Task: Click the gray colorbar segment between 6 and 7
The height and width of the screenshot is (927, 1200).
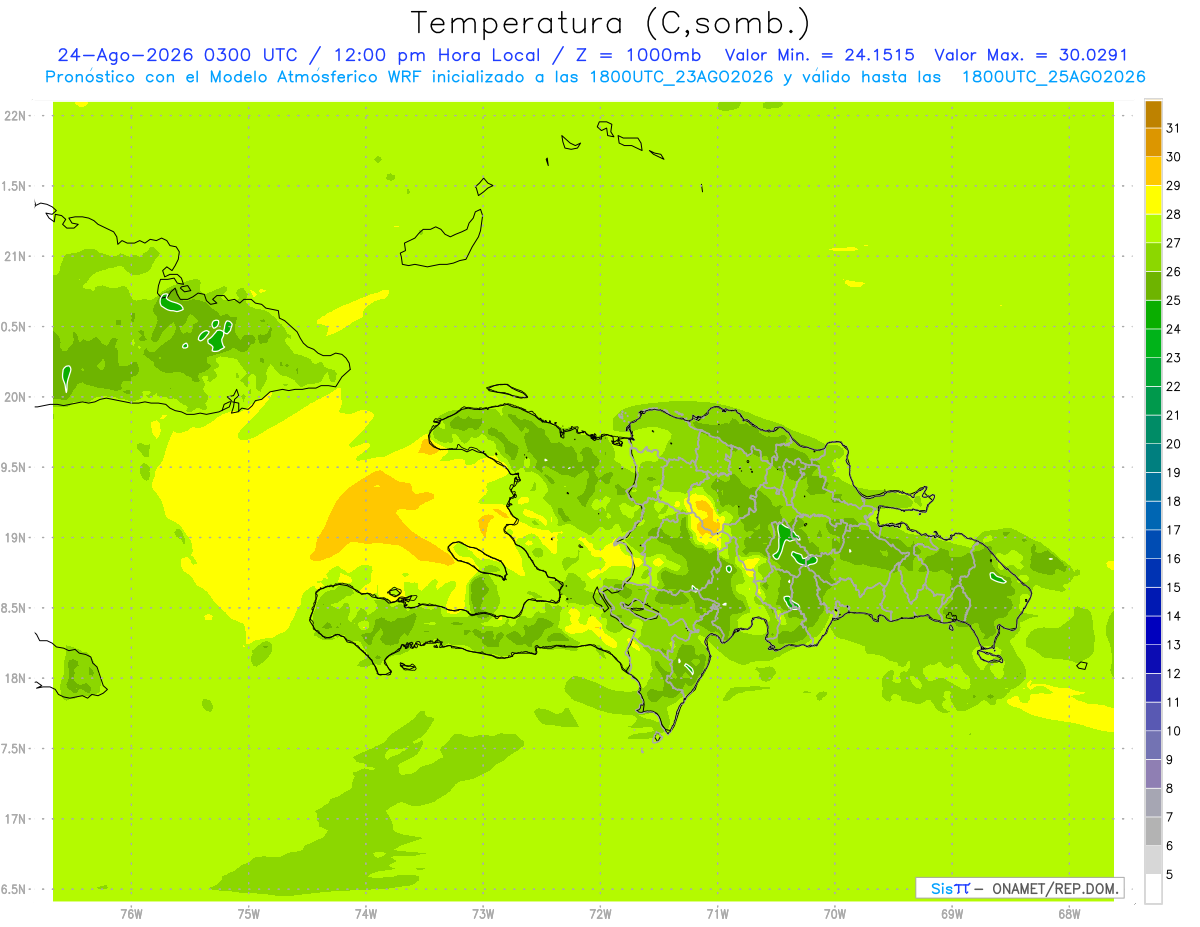Action: tap(1153, 831)
